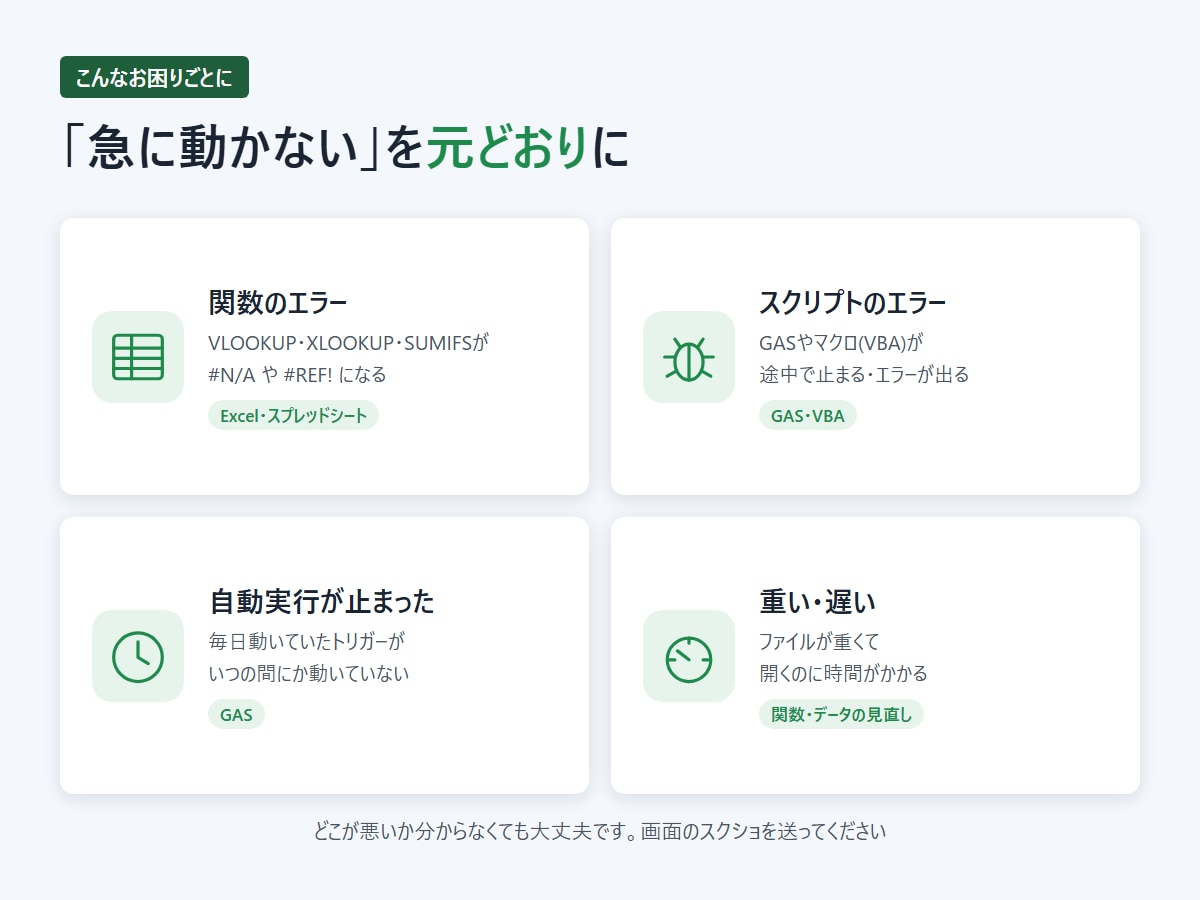Click the text #N/A や #REF! になる

point(297,375)
